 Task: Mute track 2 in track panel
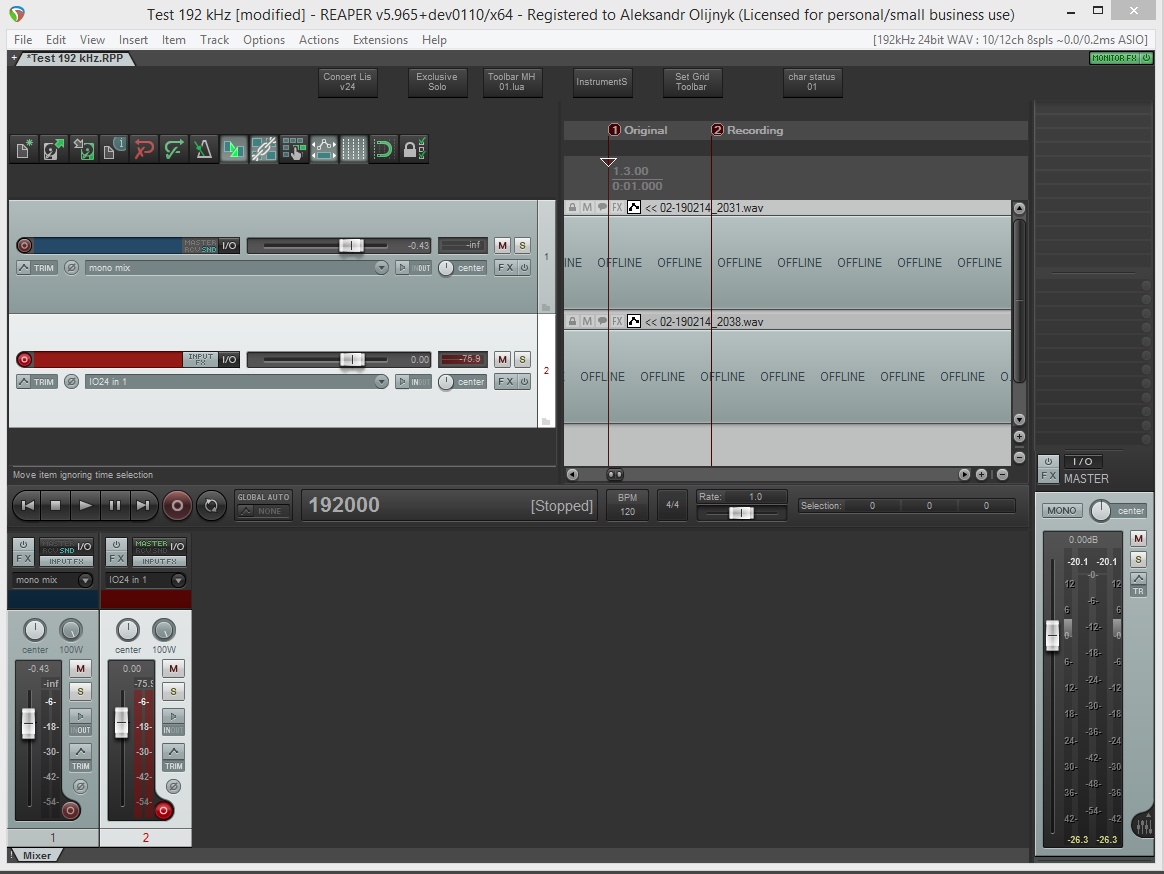(x=503, y=359)
